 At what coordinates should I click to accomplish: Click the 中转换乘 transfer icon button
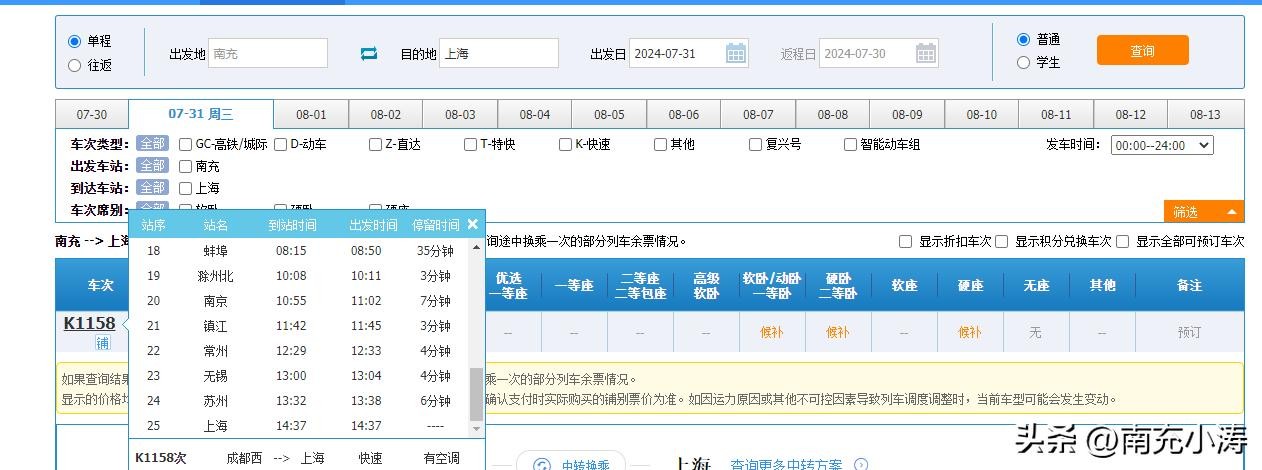click(x=542, y=464)
